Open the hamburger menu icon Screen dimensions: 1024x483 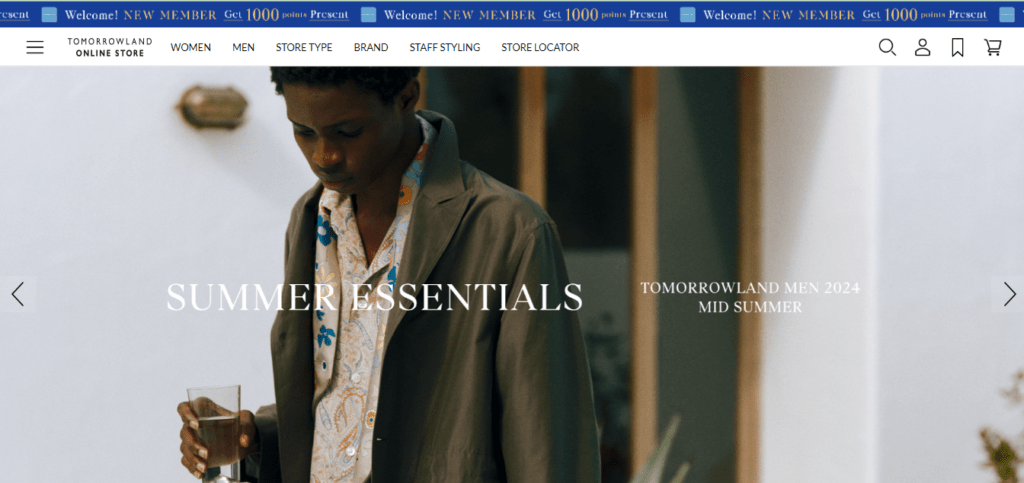(35, 47)
